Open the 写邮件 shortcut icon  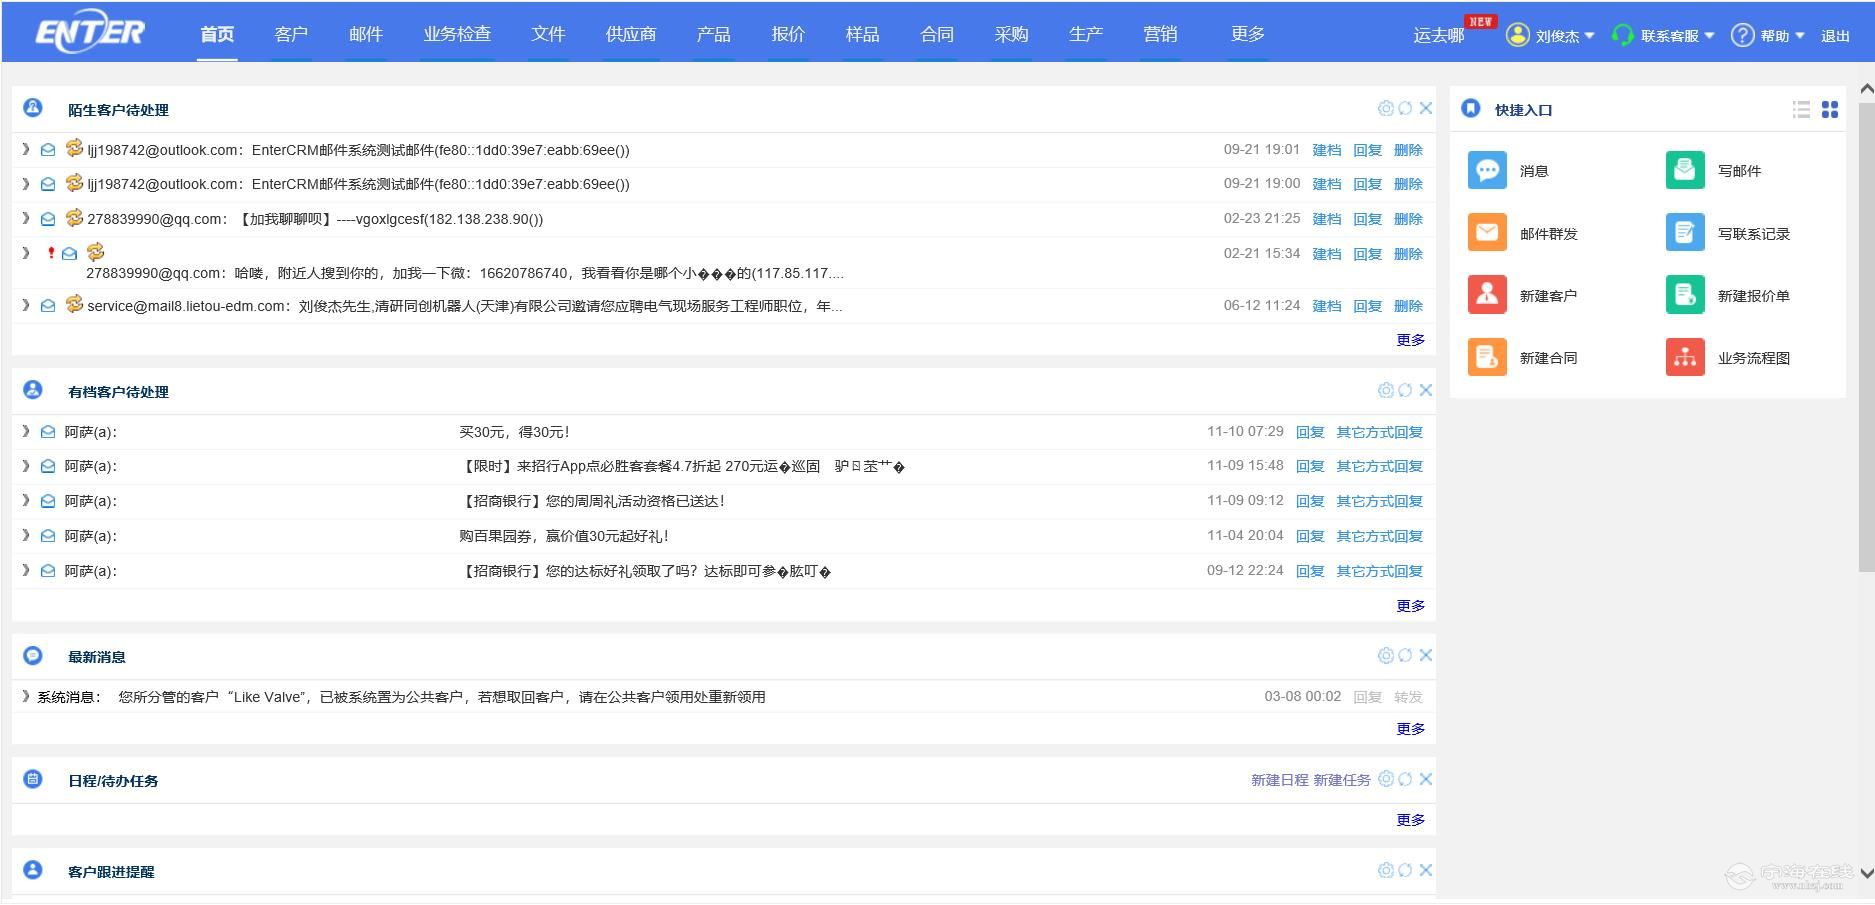(1685, 170)
